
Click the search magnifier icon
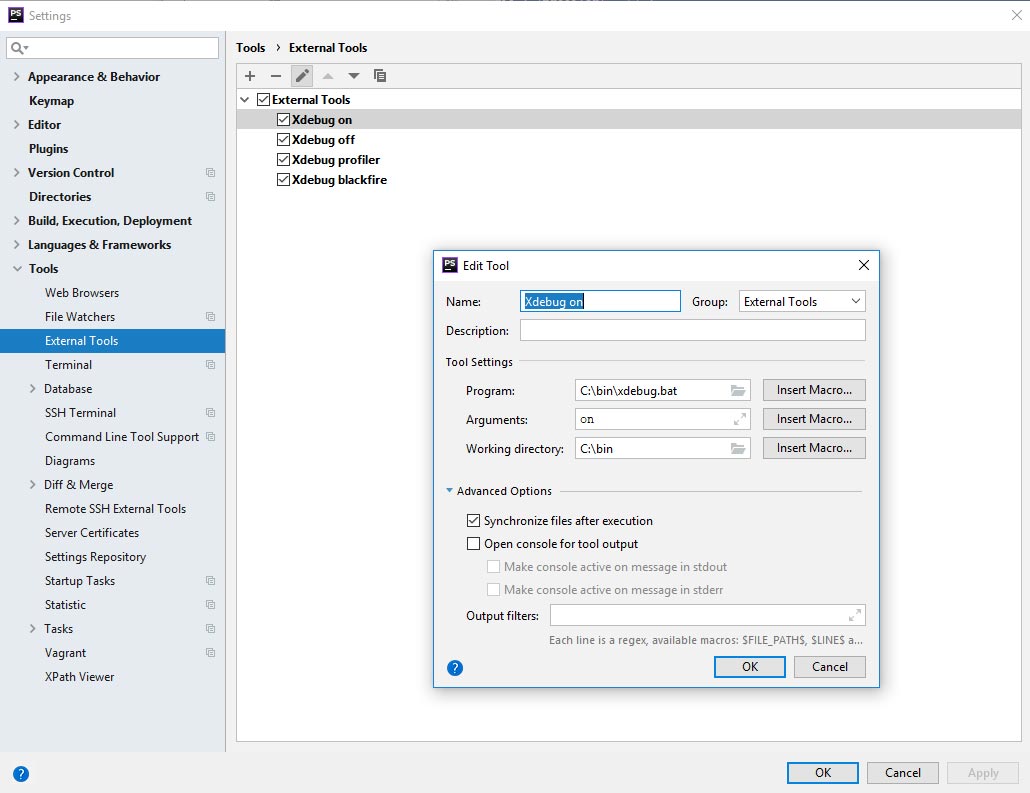(x=19, y=48)
